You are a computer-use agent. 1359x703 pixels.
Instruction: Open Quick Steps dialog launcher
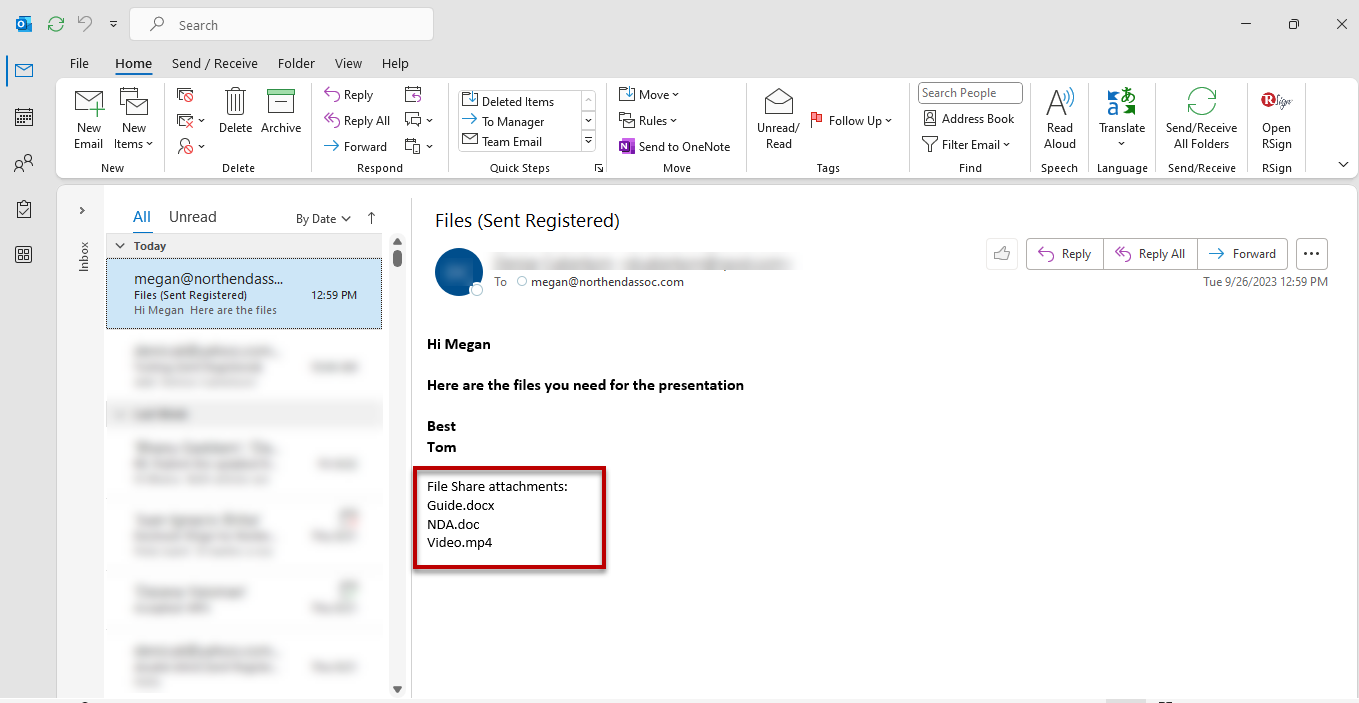click(x=599, y=169)
